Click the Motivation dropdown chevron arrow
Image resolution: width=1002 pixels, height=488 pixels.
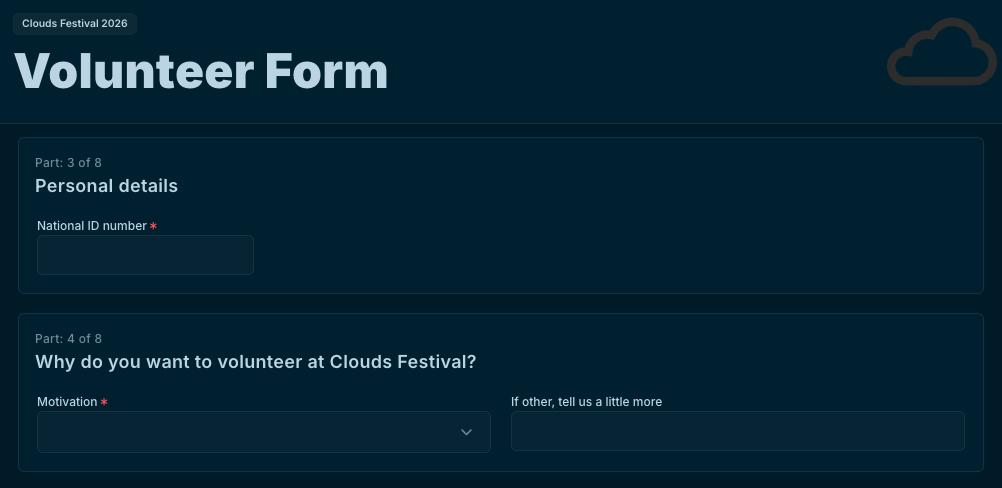(x=466, y=432)
